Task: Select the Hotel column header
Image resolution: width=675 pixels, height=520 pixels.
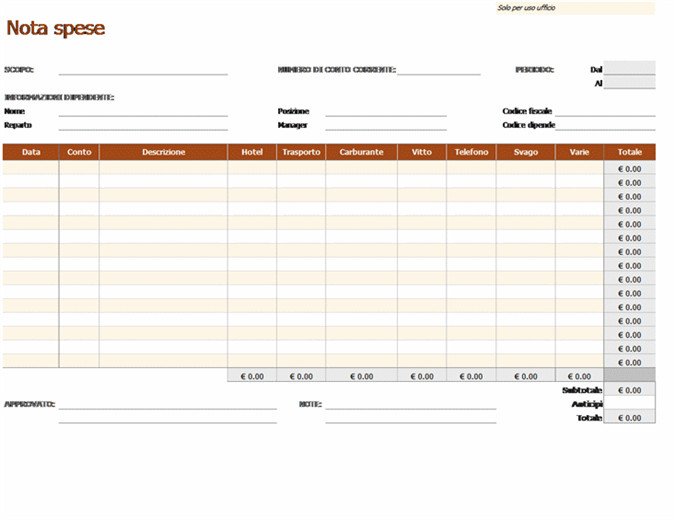Action: [x=252, y=152]
